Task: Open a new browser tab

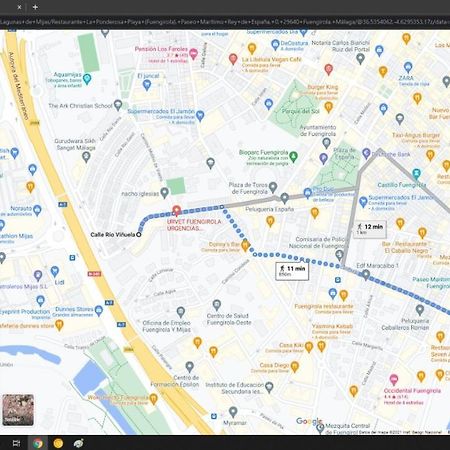Action: pyautogui.click(x=35, y=7)
